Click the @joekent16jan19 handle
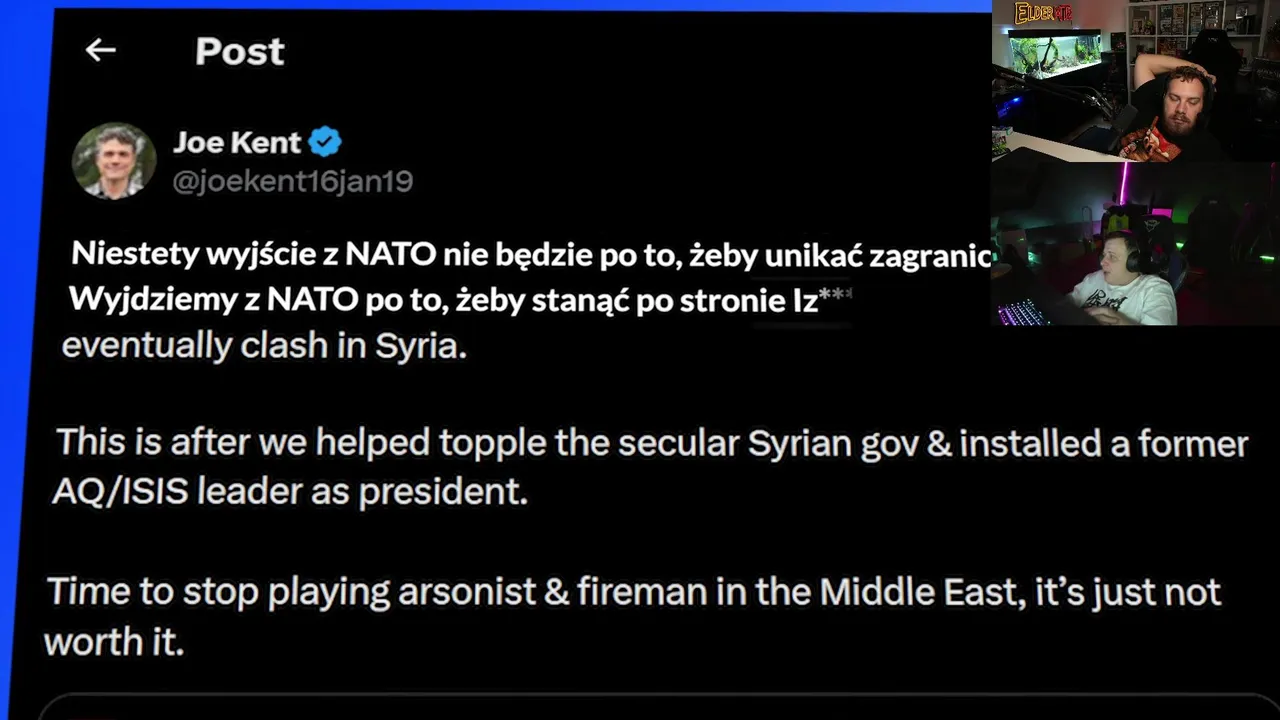The width and height of the screenshot is (1280, 720). click(293, 181)
